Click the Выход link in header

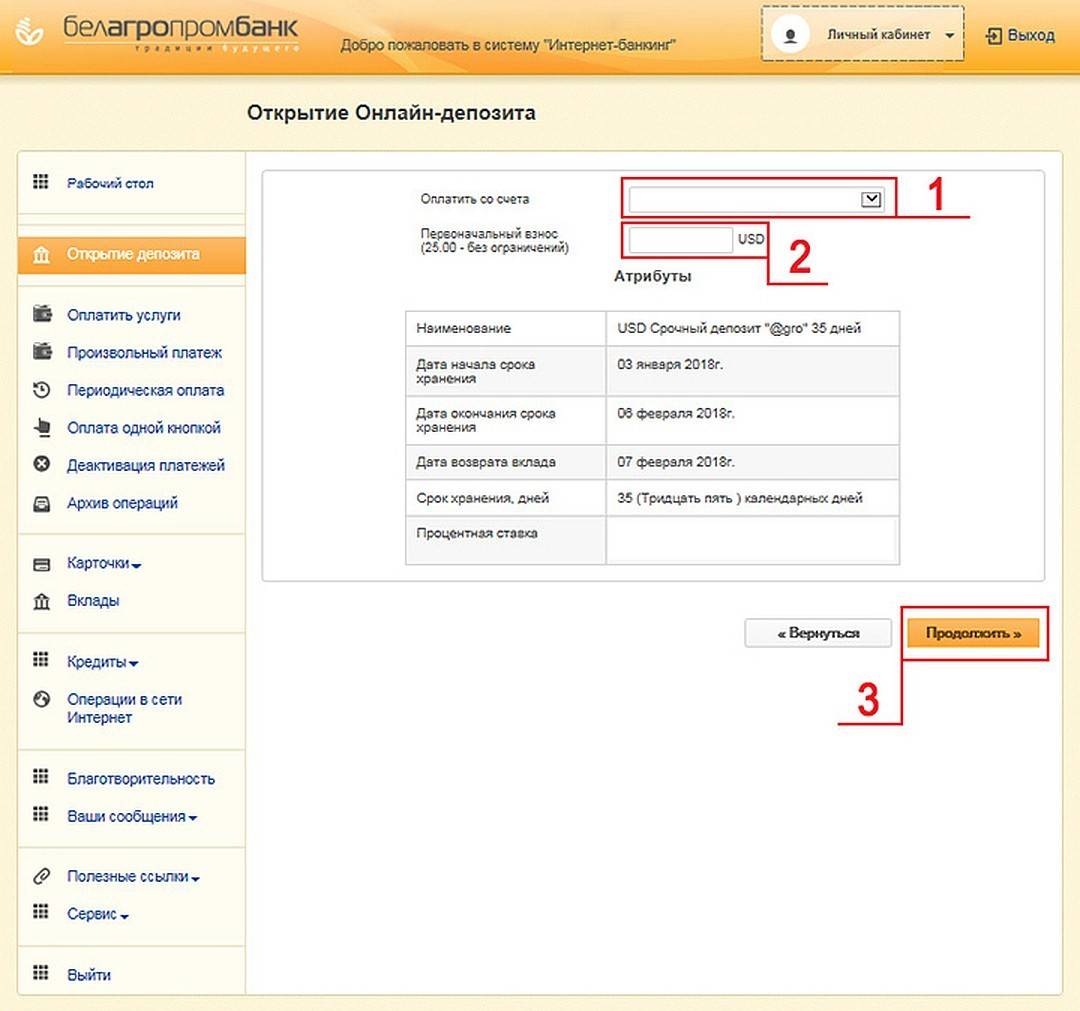tap(1020, 36)
